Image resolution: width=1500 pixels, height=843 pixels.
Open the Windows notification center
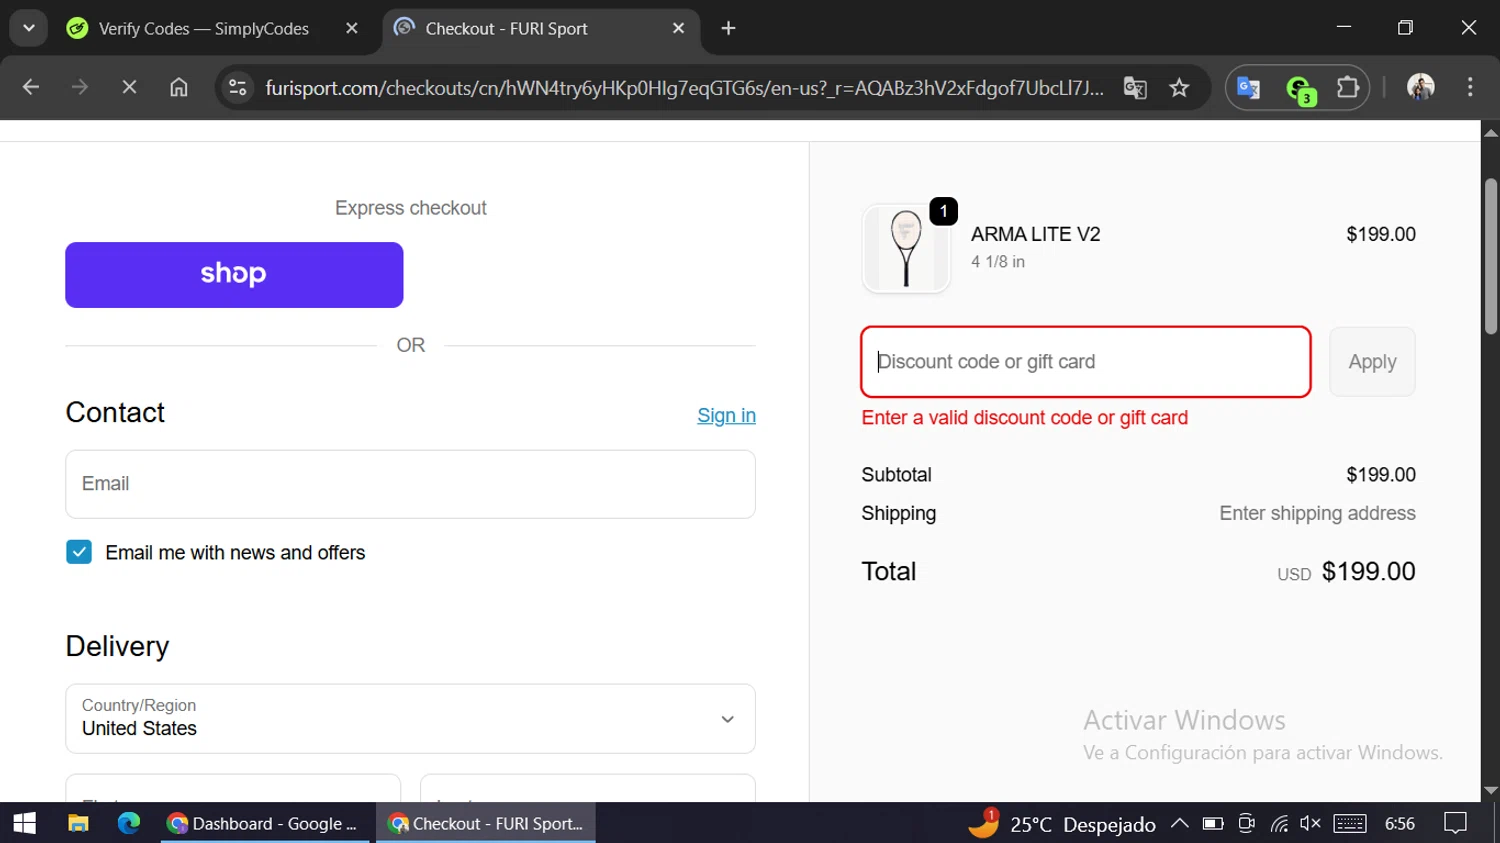point(1456,823)
